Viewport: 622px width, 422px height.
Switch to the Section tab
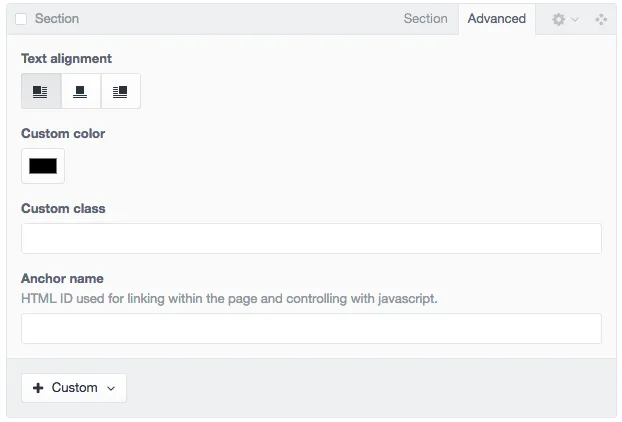pos(425,19)
